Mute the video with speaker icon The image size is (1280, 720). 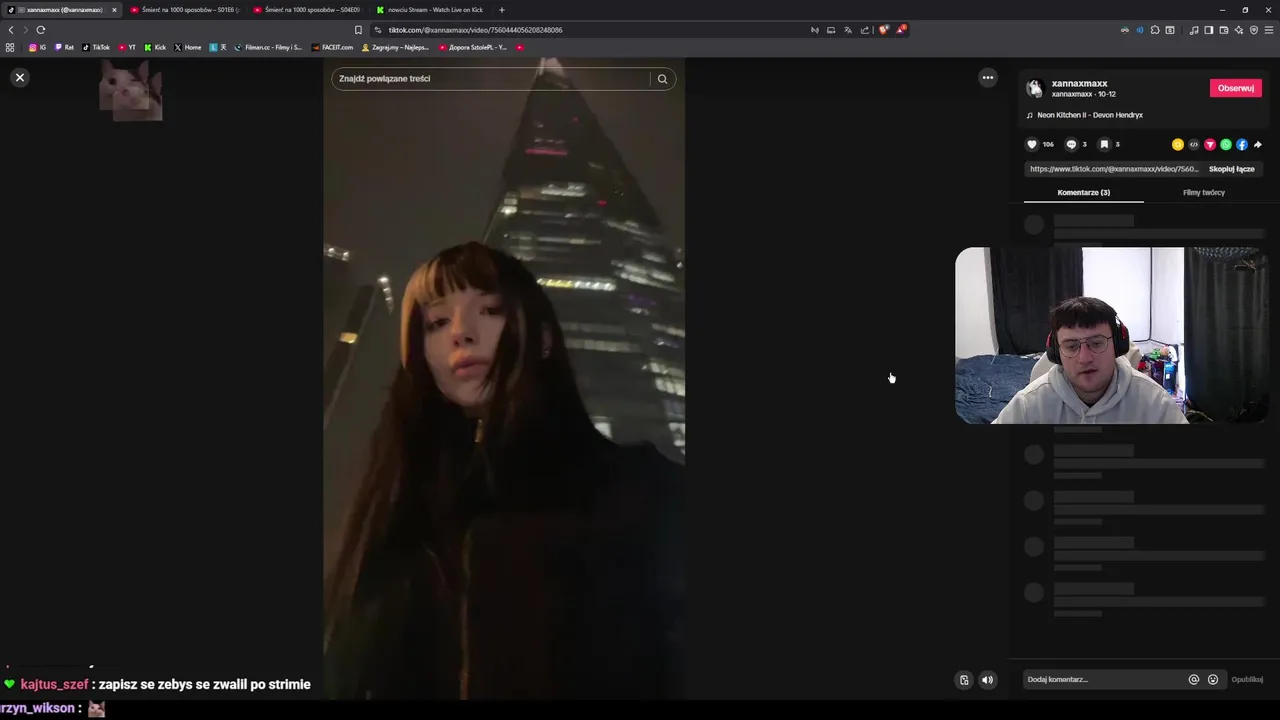[987, 680]
